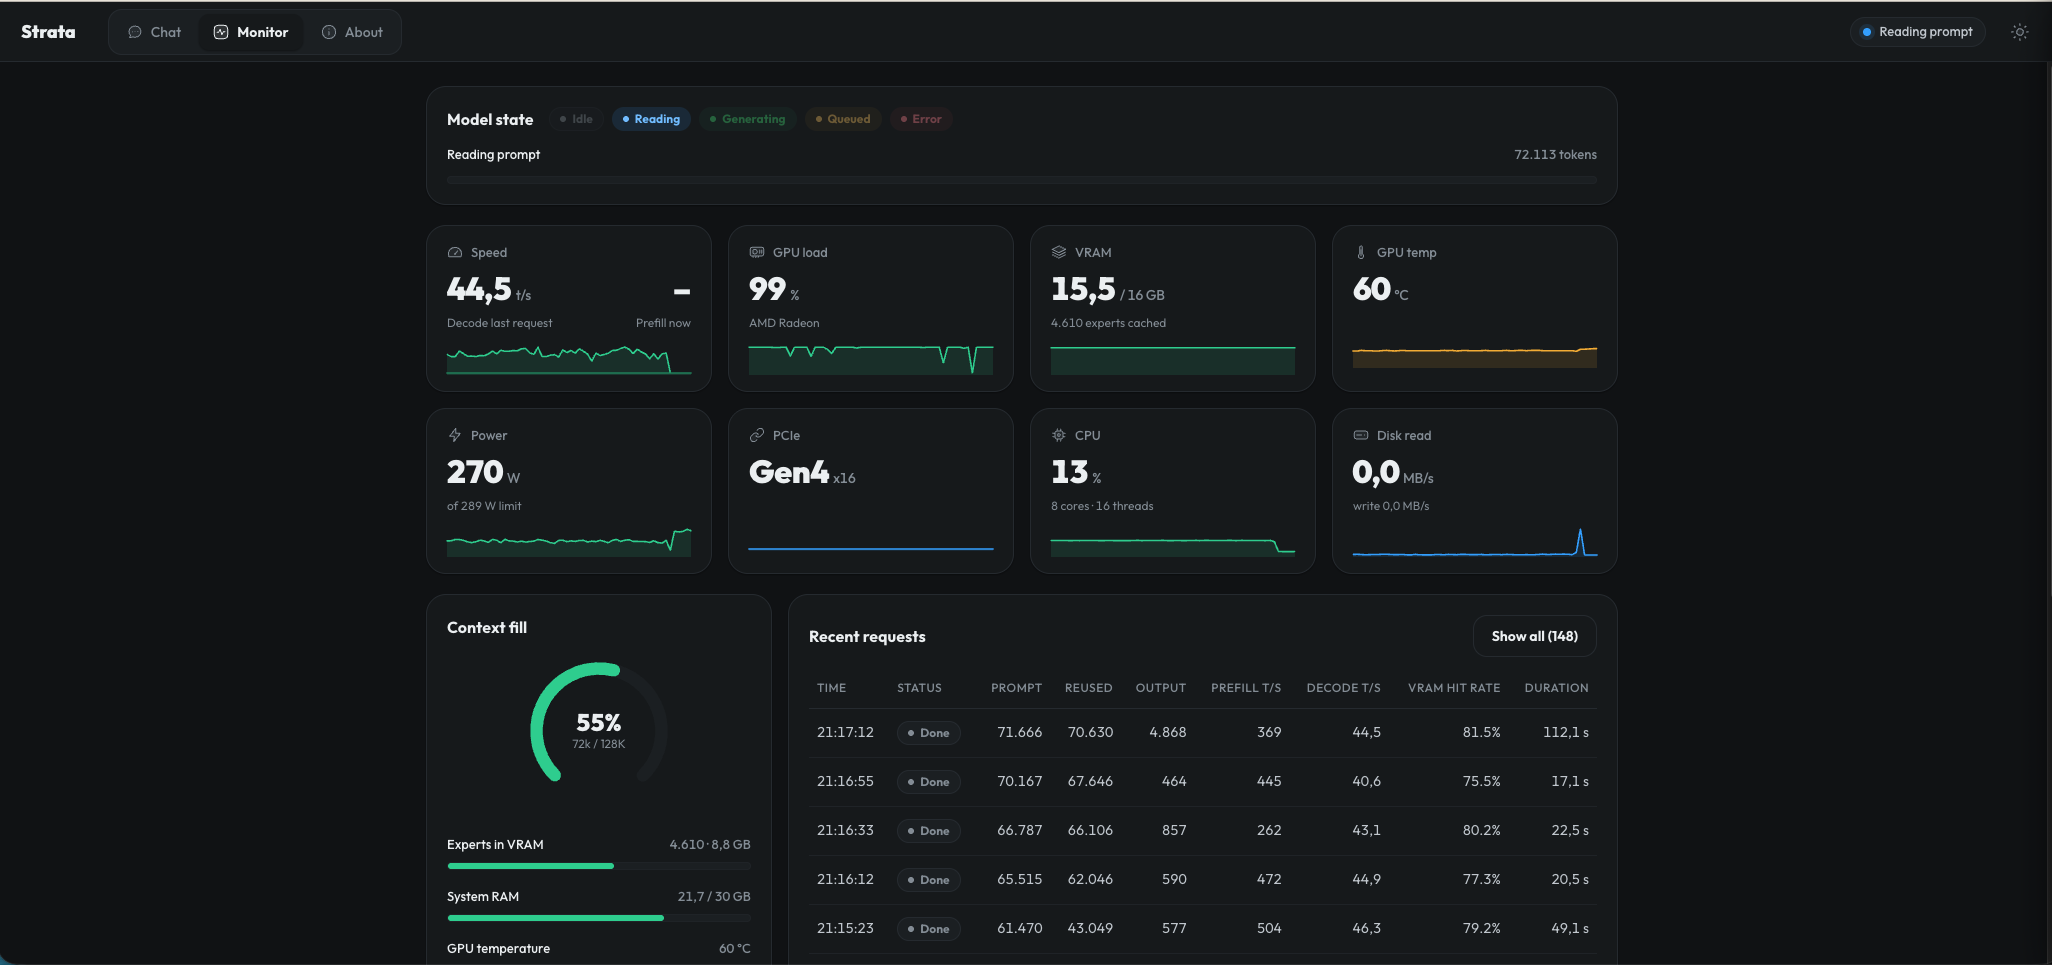Select the Error model state chip
Screen dimensions: 2052x965
(x=921, y=119)
